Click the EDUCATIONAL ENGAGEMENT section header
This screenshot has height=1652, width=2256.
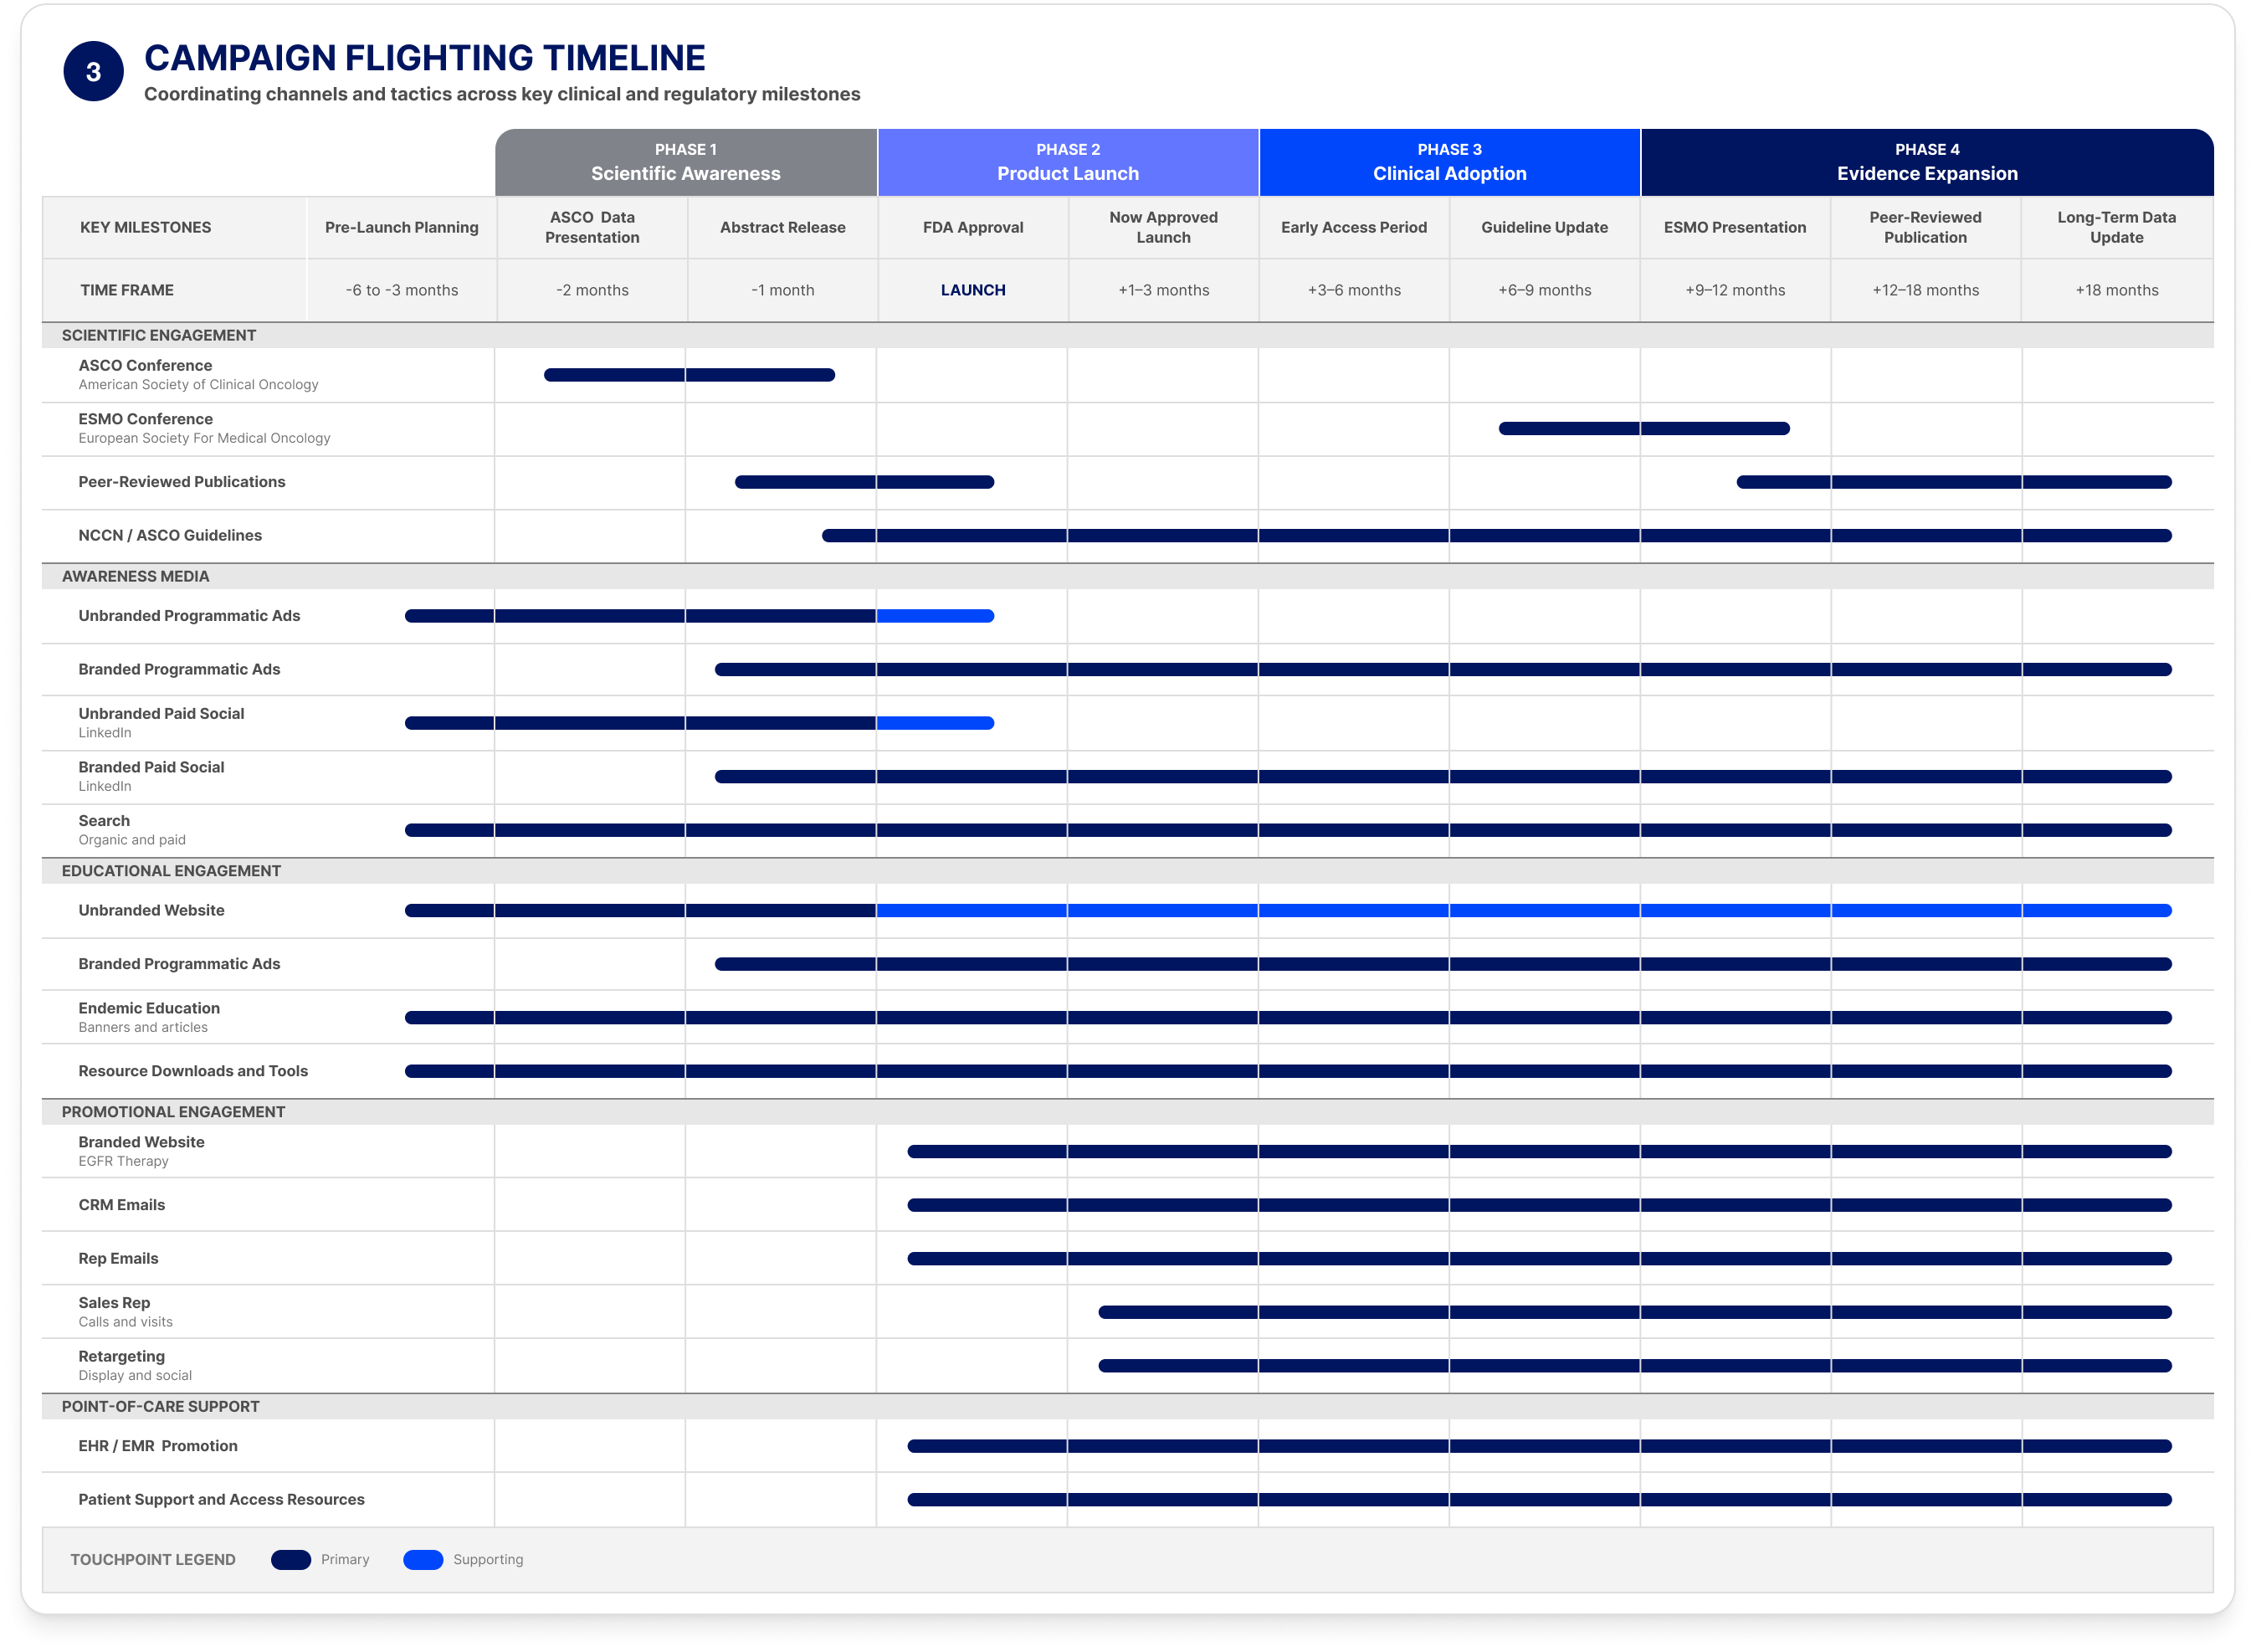pyautogui.click(x=1128, y=871)
